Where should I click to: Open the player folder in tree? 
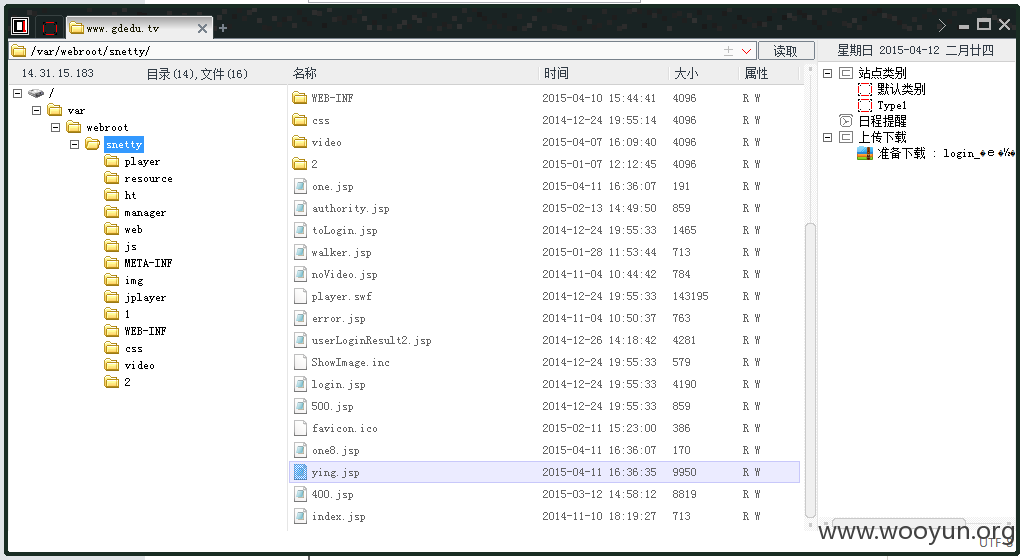point(142,161)
